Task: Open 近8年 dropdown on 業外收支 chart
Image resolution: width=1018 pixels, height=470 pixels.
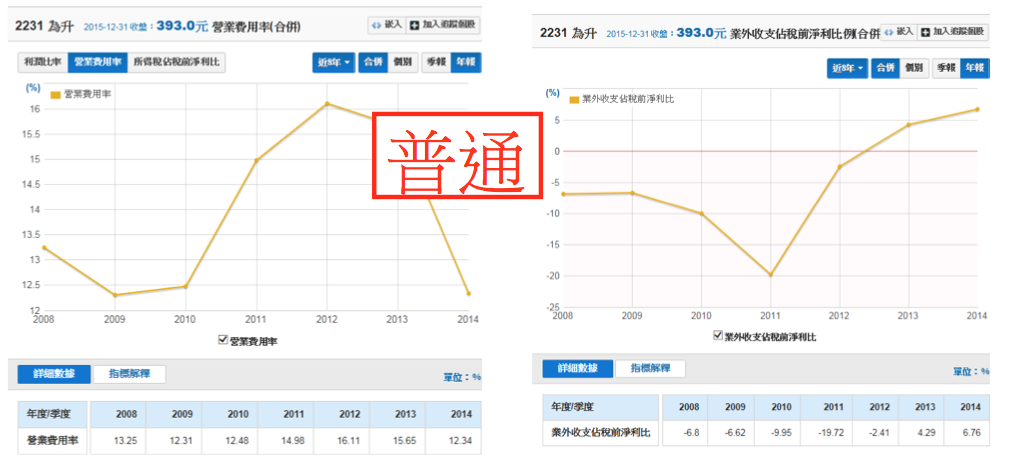Action: [x=846, y=68]
